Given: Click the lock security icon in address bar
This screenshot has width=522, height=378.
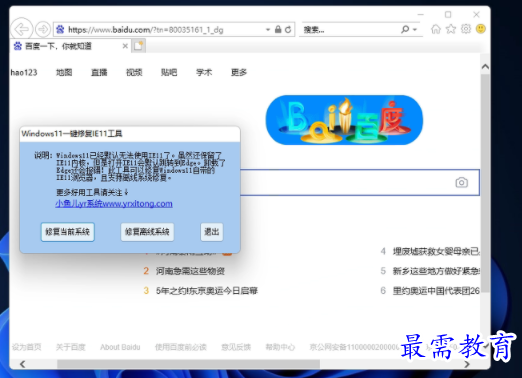Looking at the screenshot, I should pos(278,30).
